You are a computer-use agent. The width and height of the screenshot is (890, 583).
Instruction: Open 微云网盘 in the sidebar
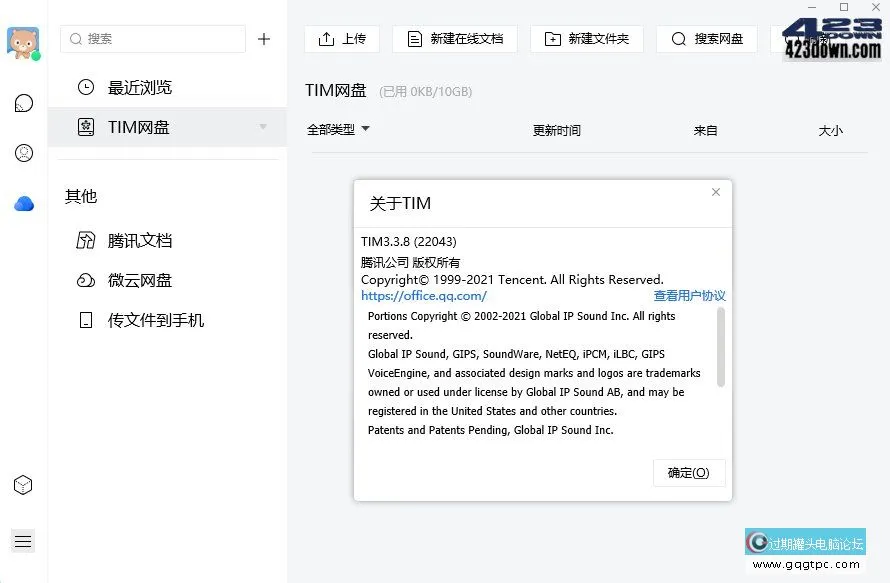point(140,280)
